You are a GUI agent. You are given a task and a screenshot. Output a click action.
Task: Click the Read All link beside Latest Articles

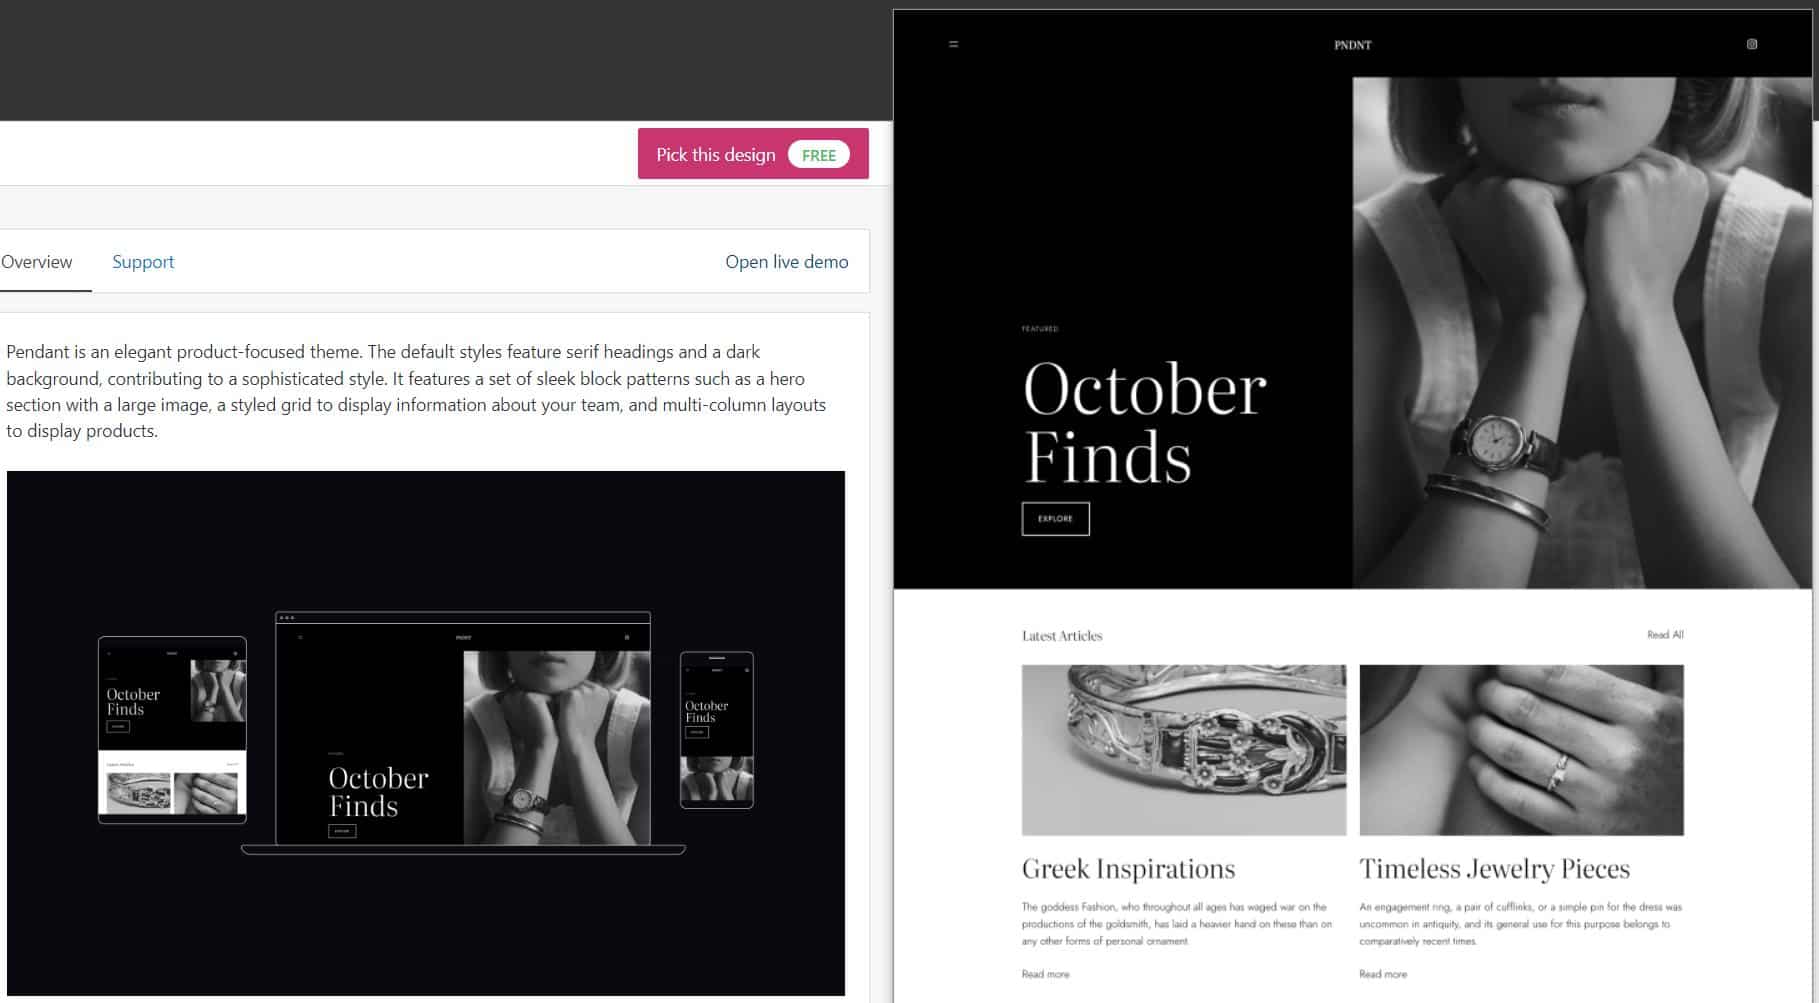coord(1665,635)
